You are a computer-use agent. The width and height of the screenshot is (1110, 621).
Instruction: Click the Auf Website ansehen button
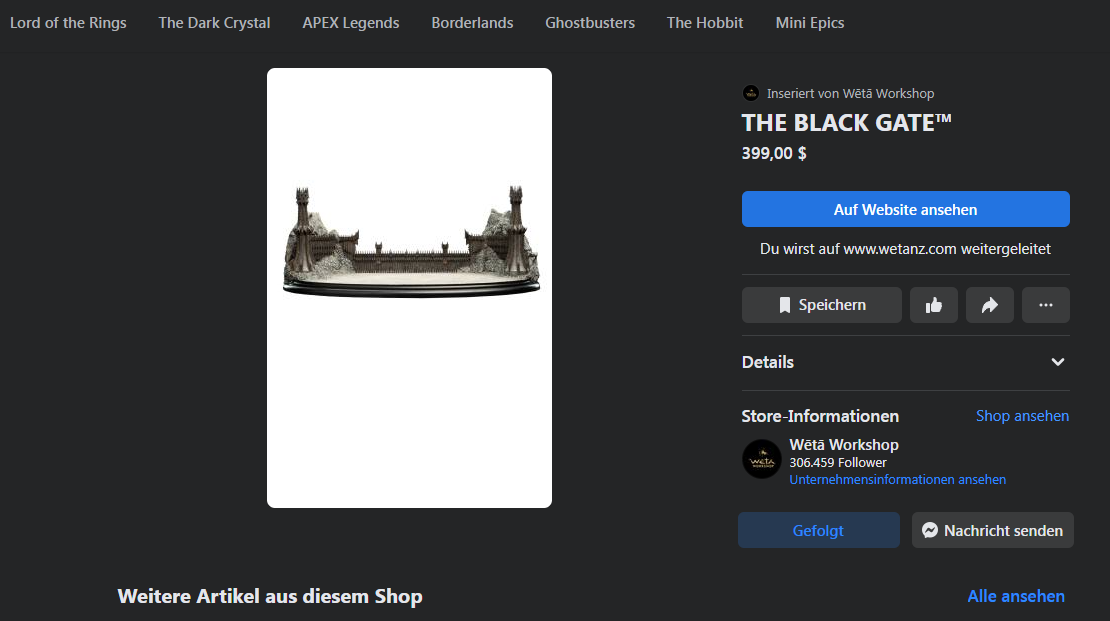coord(905,210)
